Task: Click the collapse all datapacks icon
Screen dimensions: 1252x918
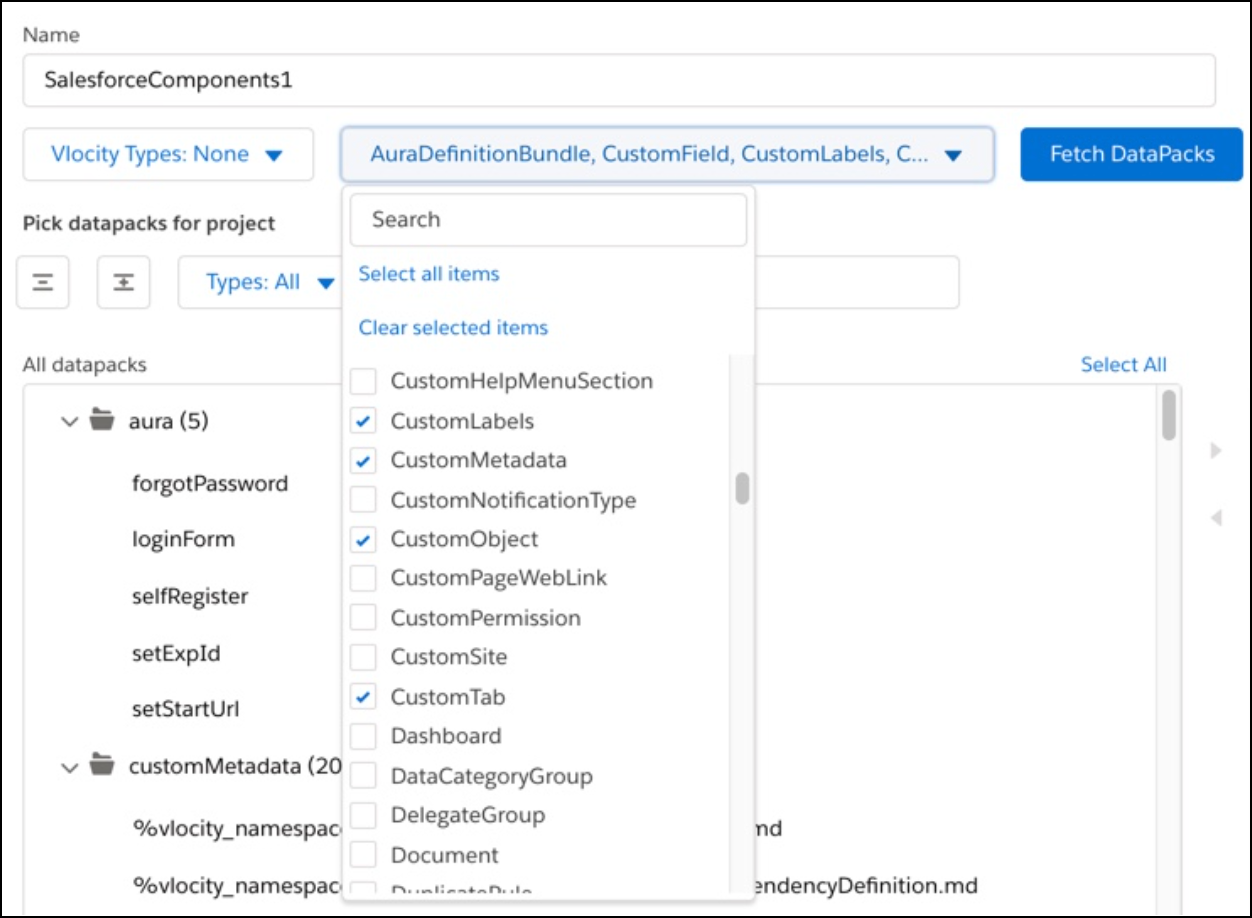Action: (43, 282)
